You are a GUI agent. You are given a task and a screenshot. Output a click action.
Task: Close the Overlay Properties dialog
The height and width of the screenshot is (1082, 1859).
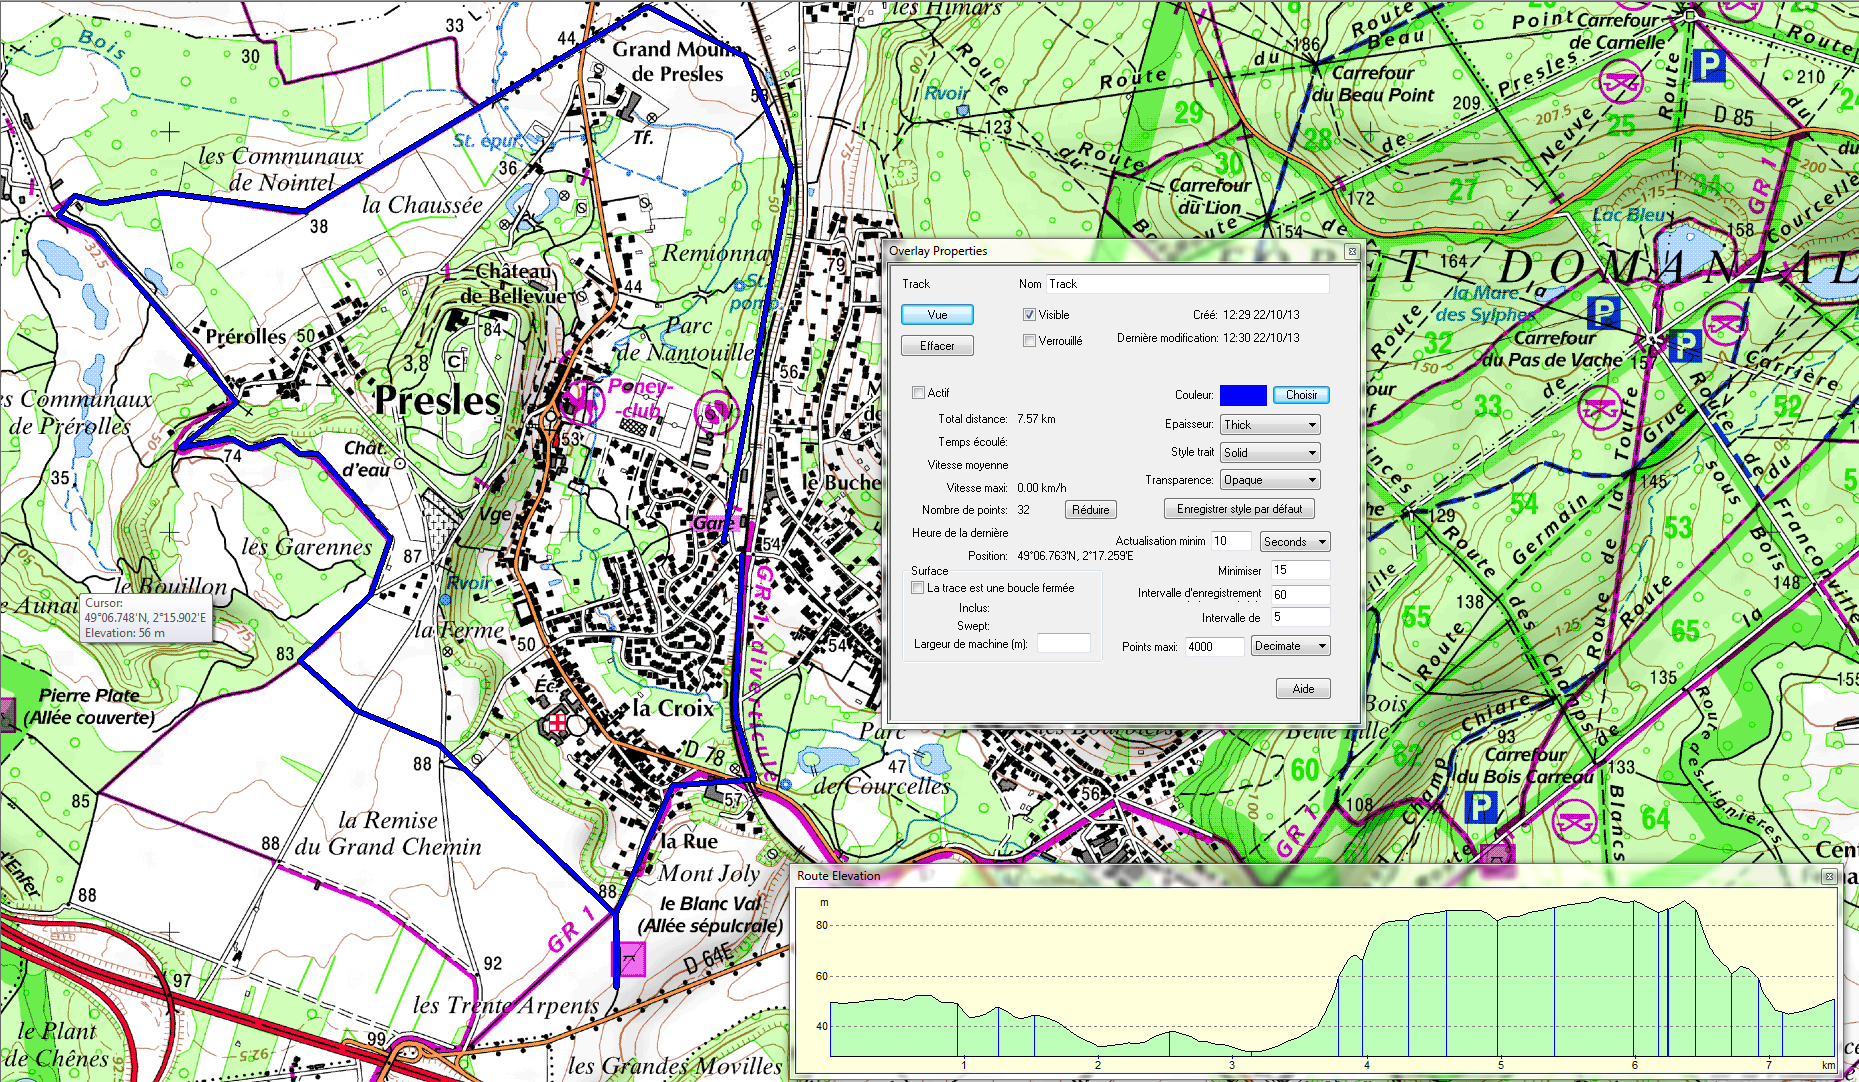pyautogui.click(x=1351, y=251)
